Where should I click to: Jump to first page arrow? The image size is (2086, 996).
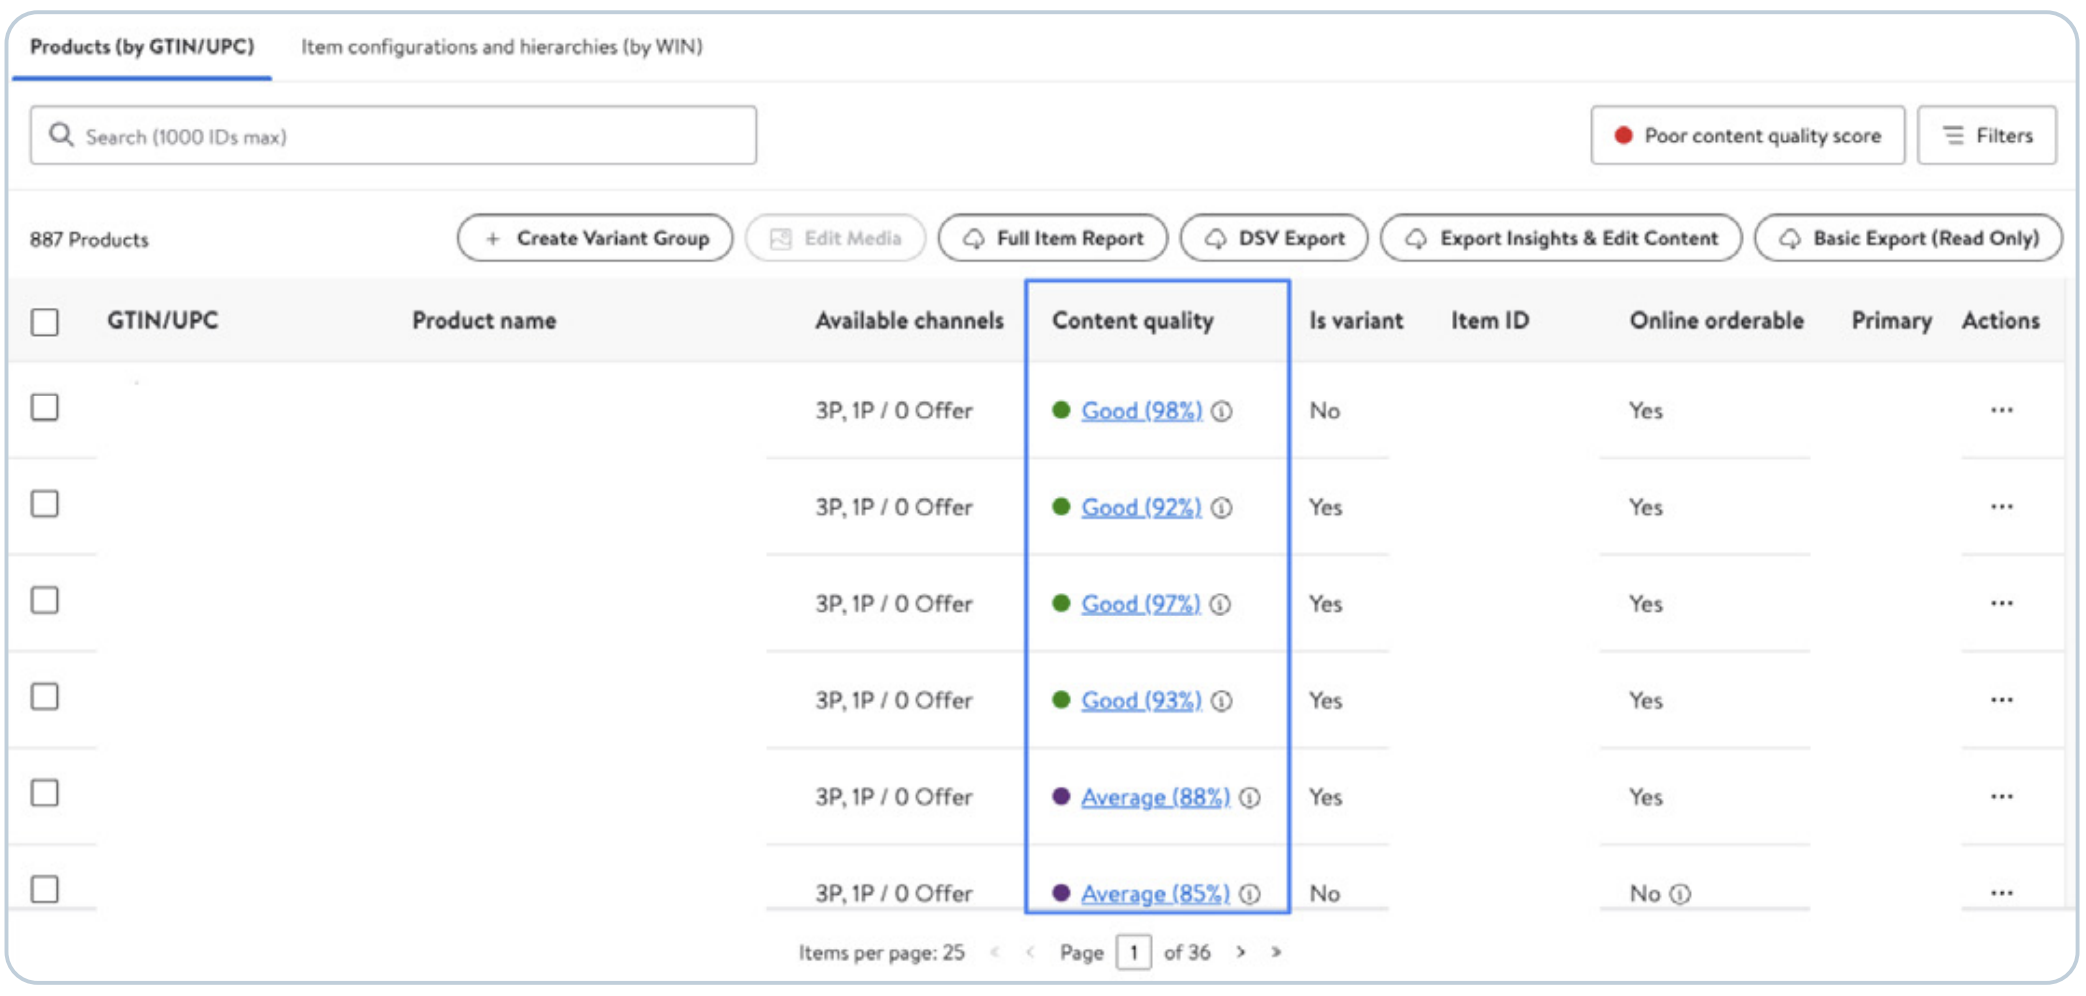tap(995, 952)
